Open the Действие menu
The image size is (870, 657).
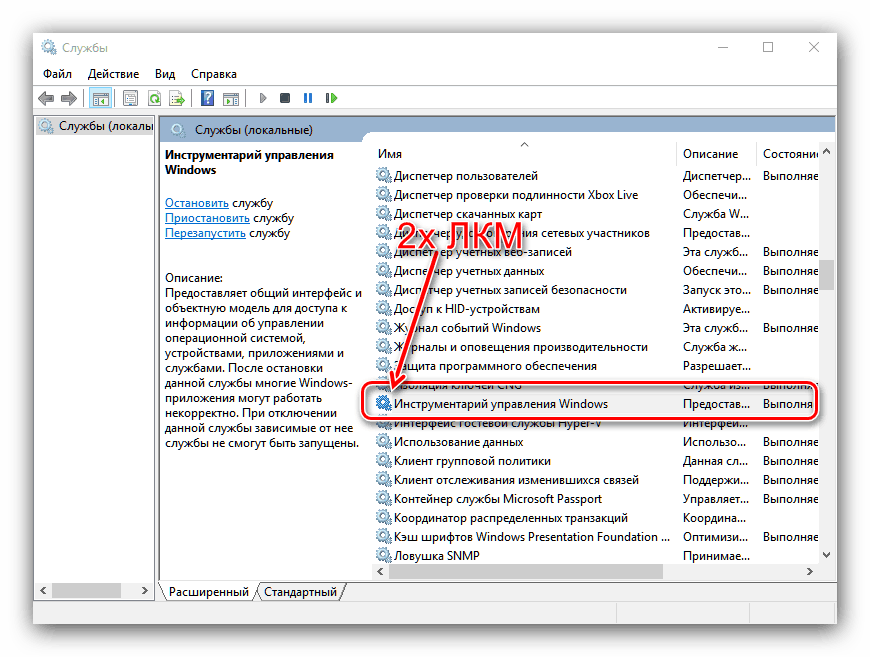[x=113, y=74]
